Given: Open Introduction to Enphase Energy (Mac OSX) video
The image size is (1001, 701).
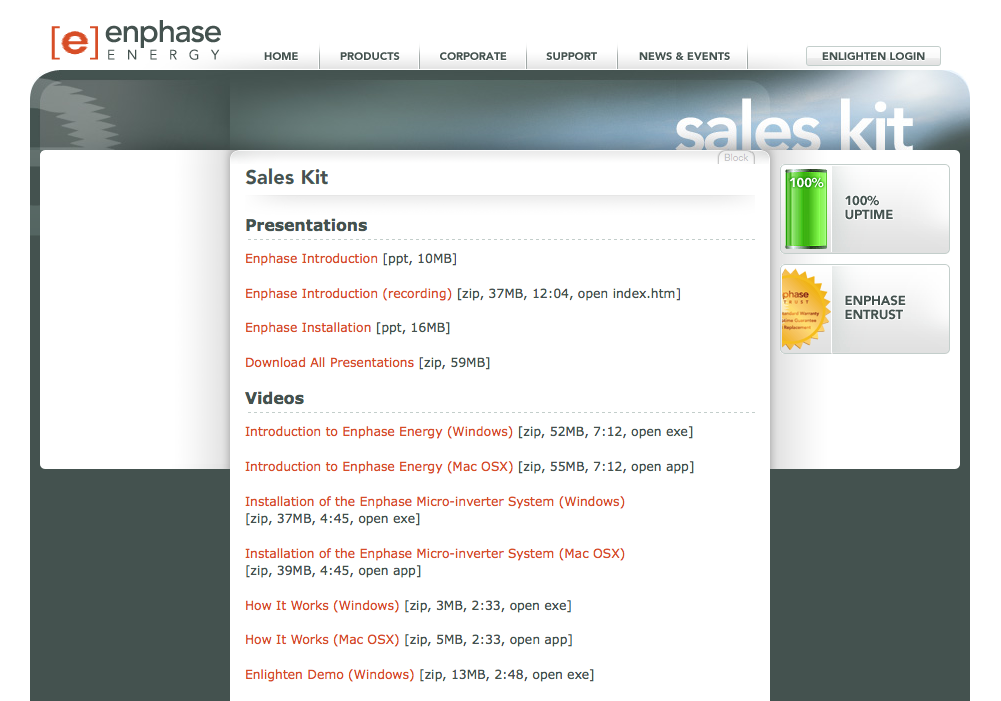Looking at the screenshot, I should coord(379,467).
